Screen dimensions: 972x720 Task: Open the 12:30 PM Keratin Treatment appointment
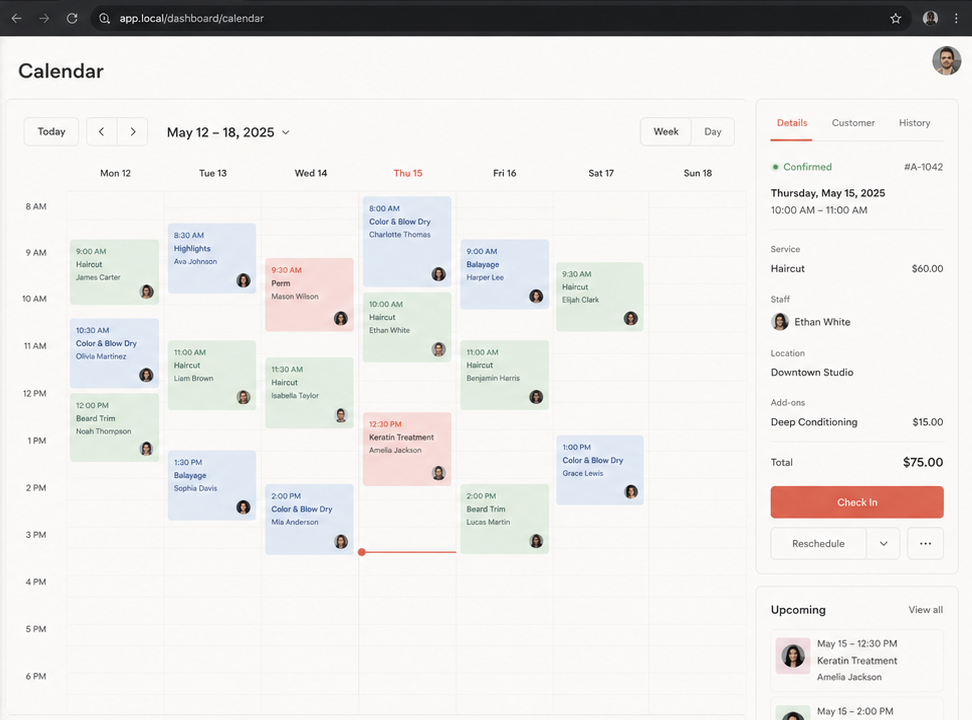(x=407, y=449)
